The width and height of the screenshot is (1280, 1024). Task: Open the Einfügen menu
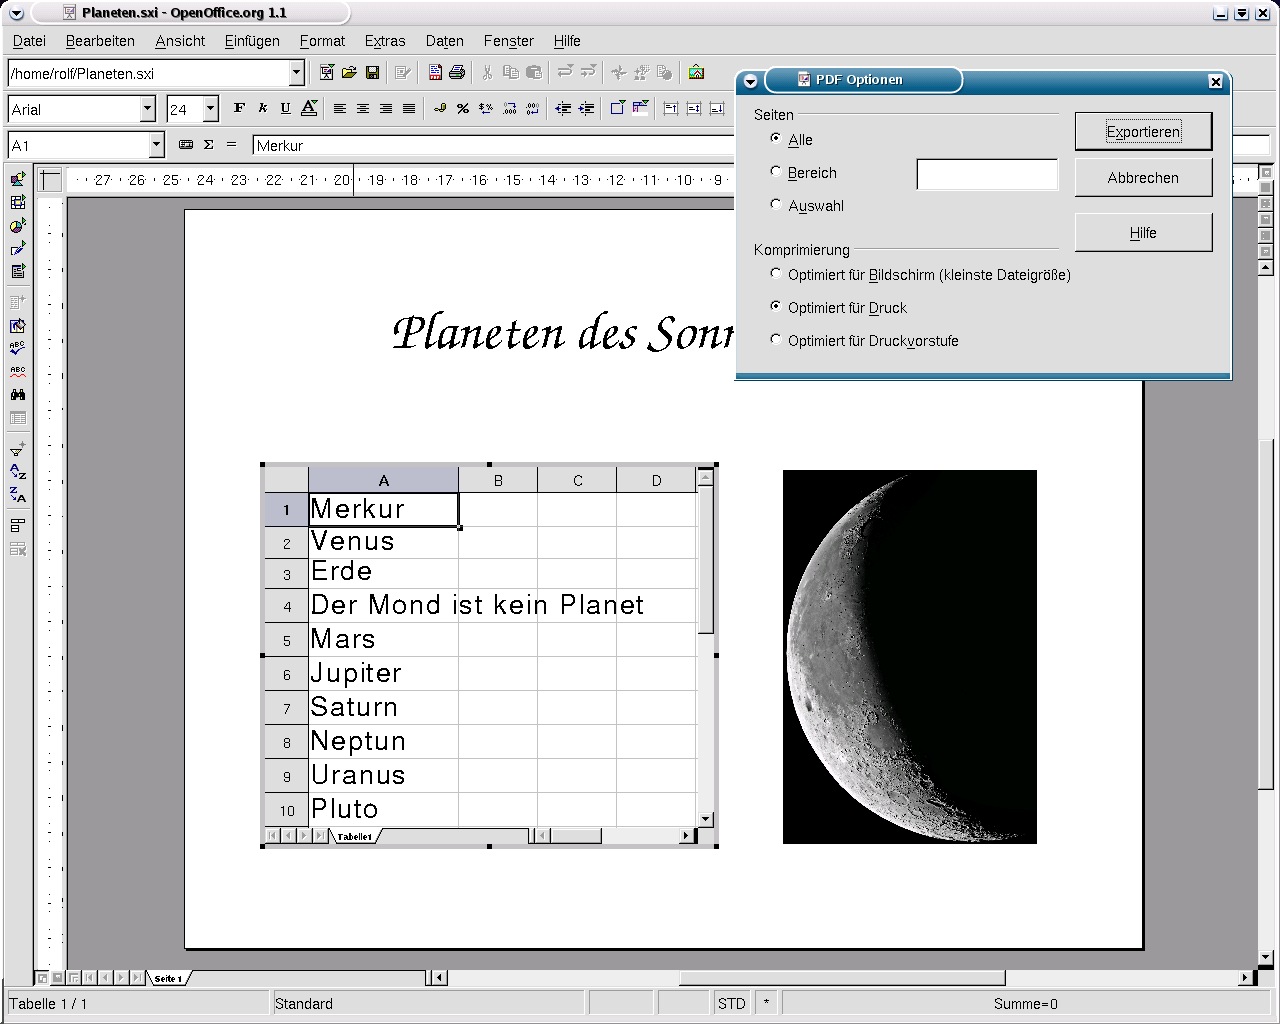pos(252,41)
